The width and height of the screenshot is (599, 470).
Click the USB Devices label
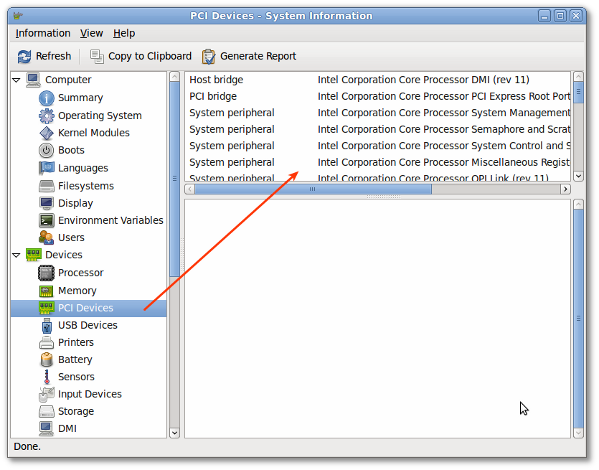(x=88, y=325)
